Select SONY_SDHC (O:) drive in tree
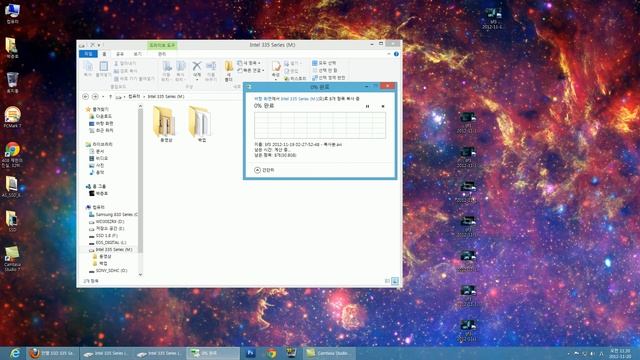This screenshot has height=360, width=640. (108, 271)
